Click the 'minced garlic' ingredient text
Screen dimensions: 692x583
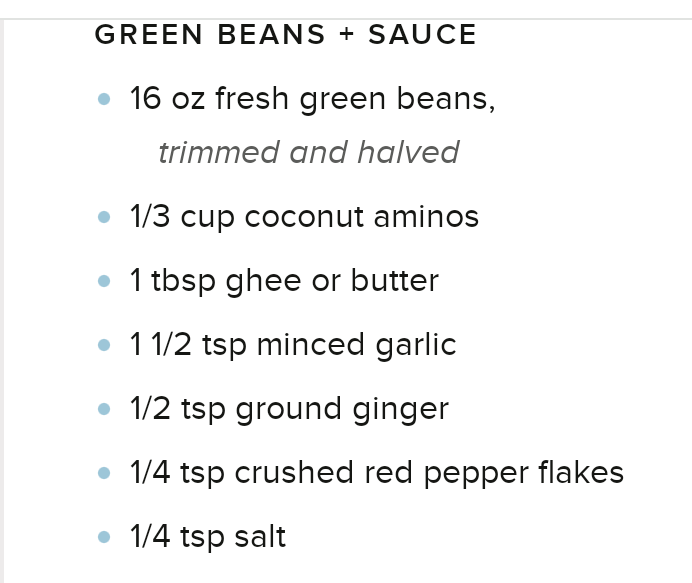coord(356,345)
